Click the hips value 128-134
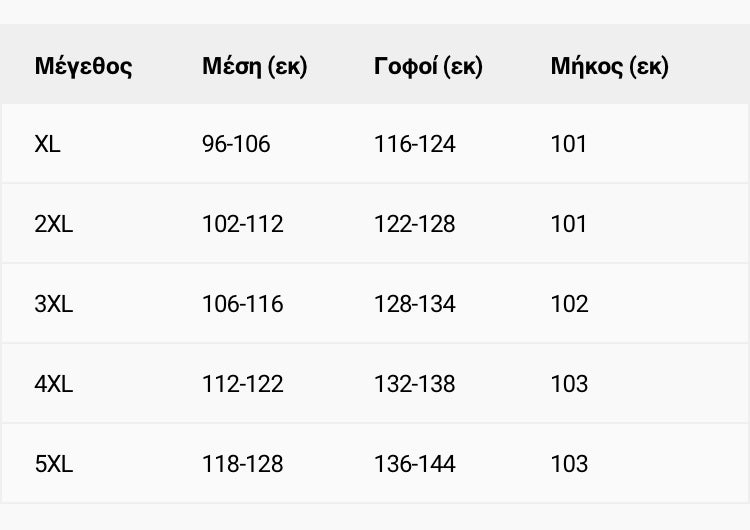This screenshot has height=530, width=750. pos(415,304)
